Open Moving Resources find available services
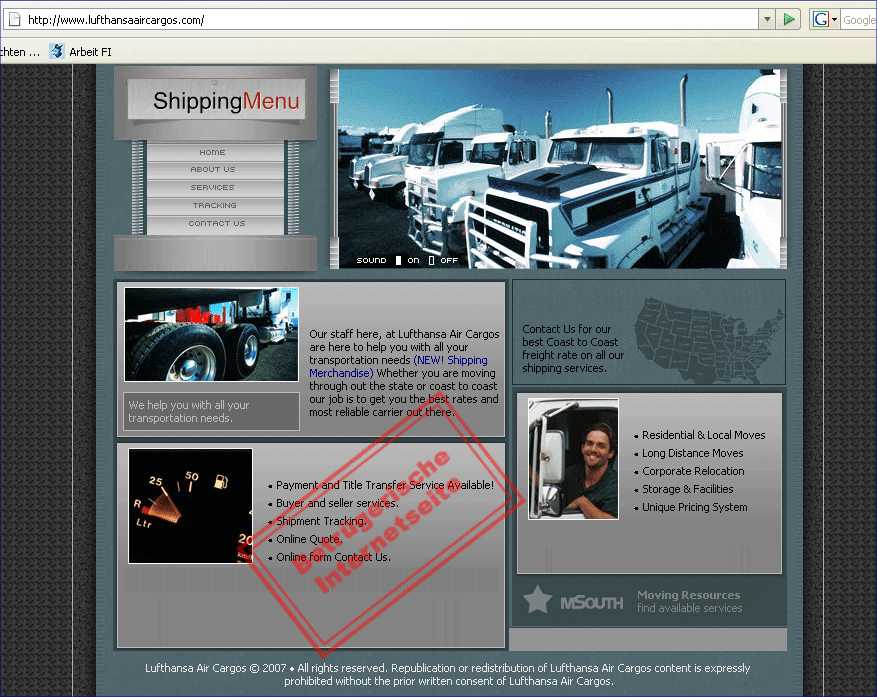The height and width of the screenshot is (697, 877). pyautogui.click(x=689, y=601)
